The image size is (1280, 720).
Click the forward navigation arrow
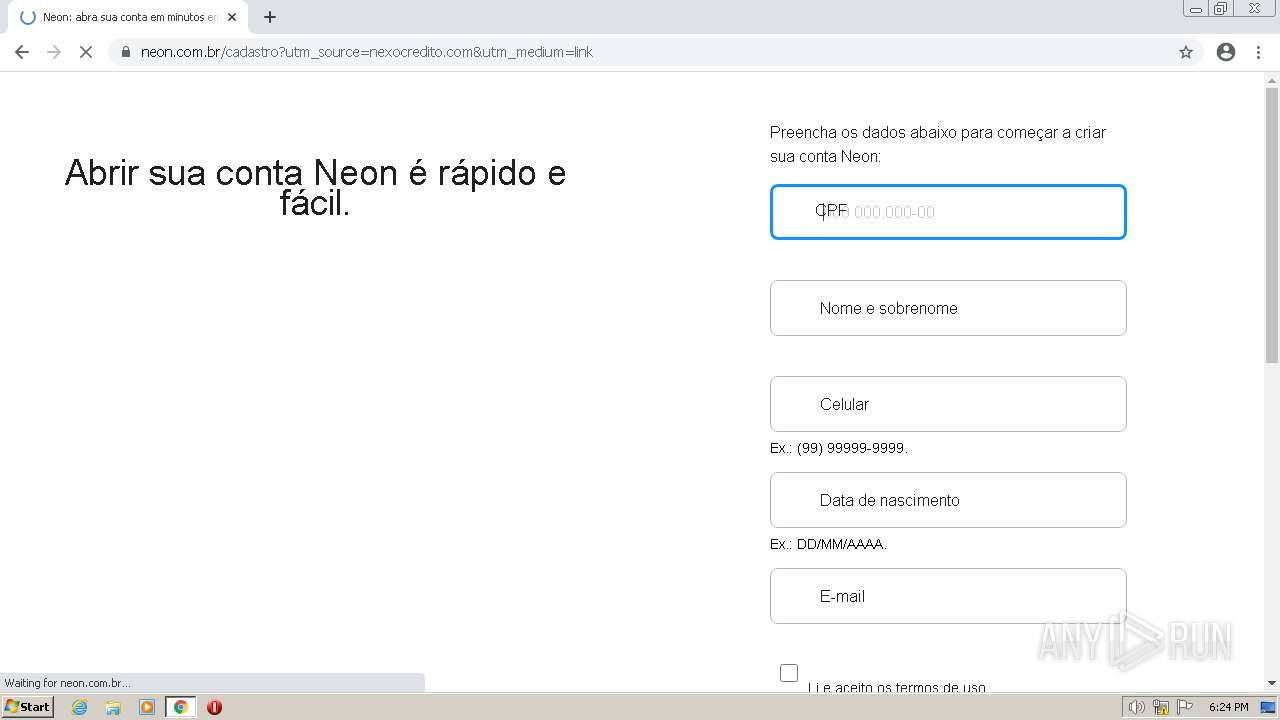pos(54,52)
